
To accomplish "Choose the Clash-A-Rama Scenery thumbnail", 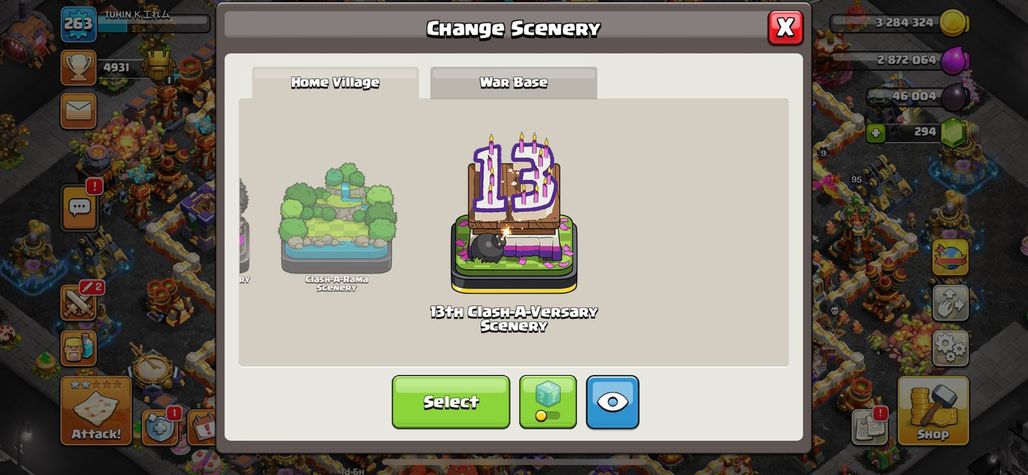I will pos(337,227).
